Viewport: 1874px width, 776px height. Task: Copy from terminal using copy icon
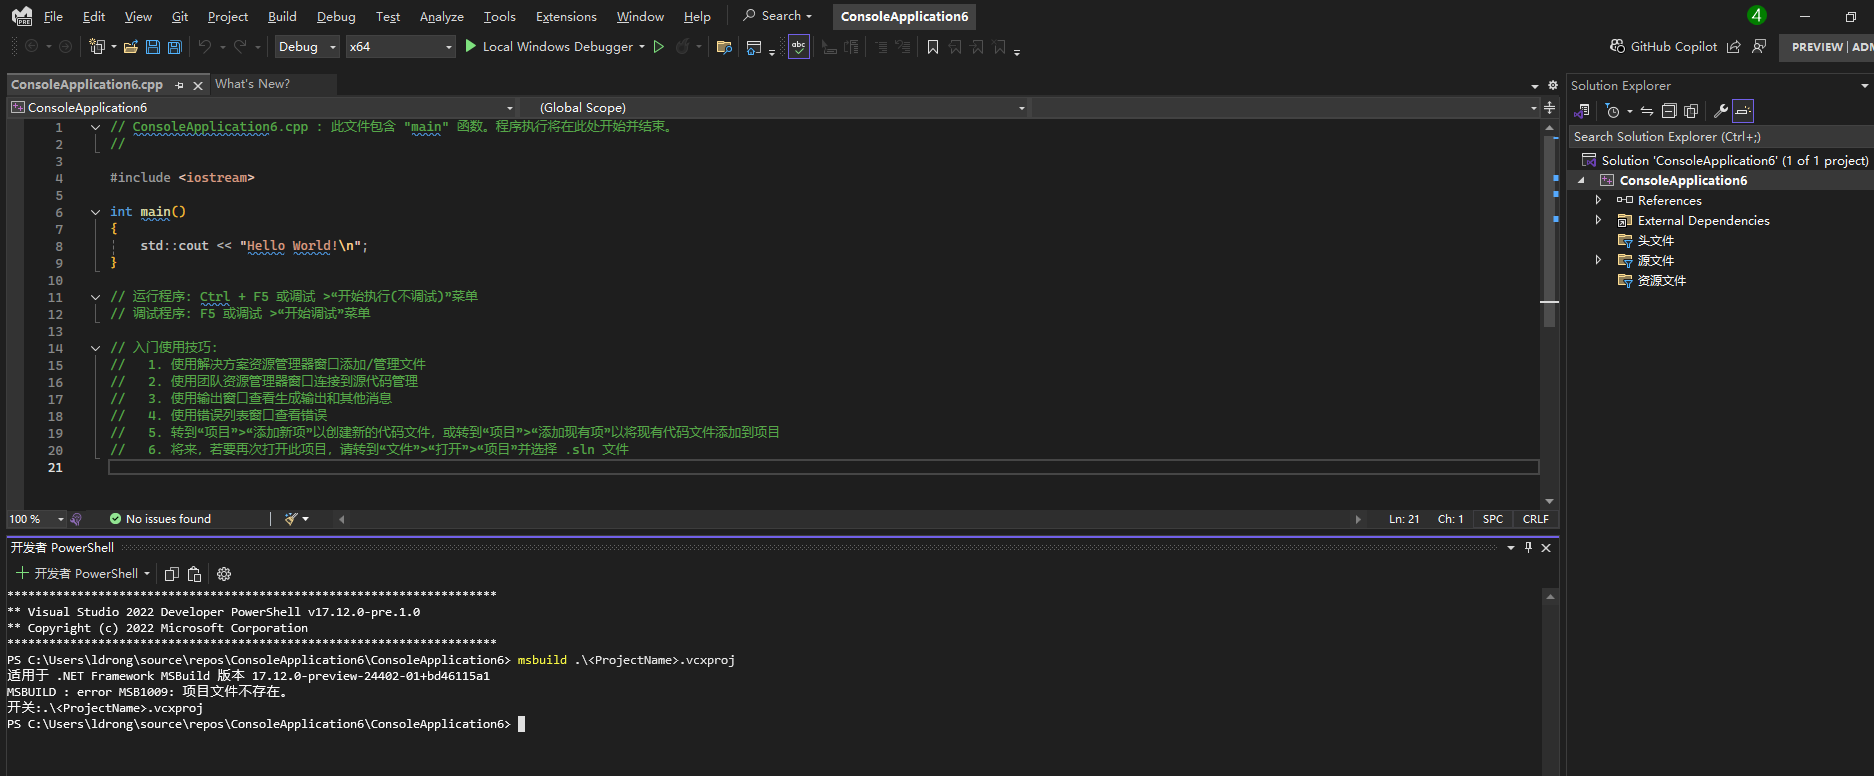tap(171, 574)
